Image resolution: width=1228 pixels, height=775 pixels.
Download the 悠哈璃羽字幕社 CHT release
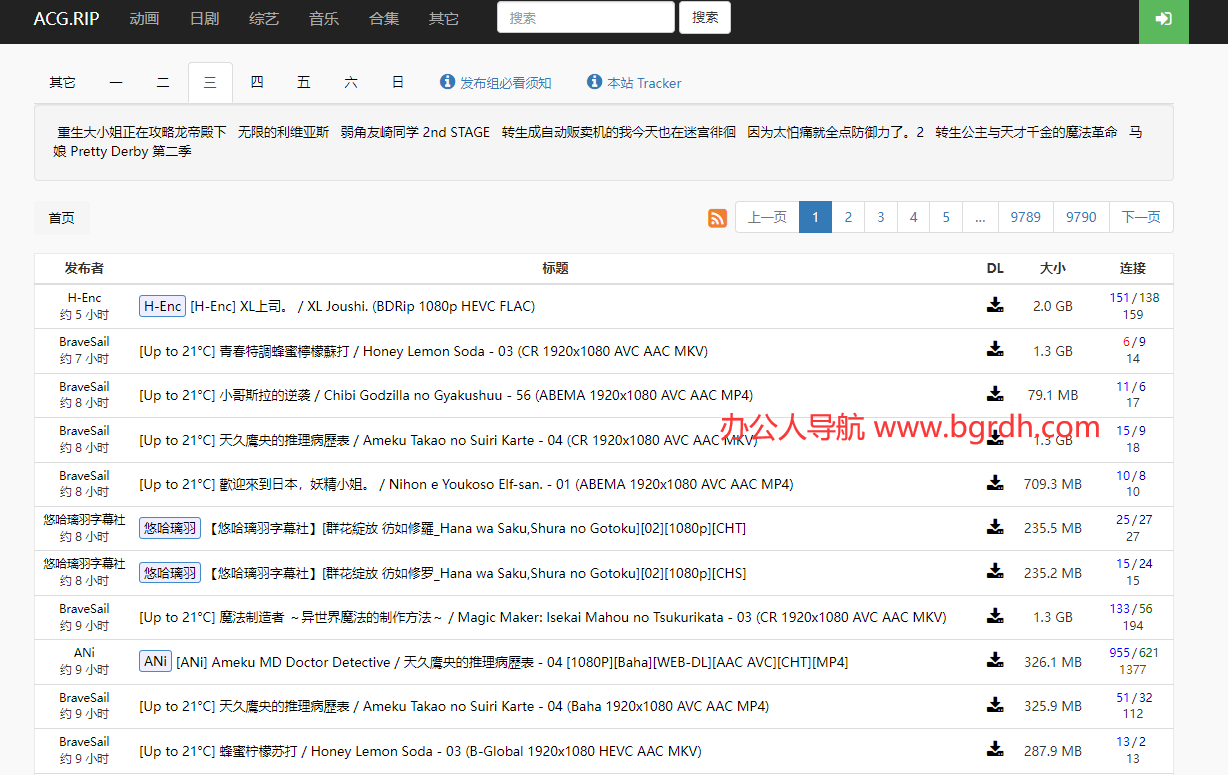(x=995, y=528)
